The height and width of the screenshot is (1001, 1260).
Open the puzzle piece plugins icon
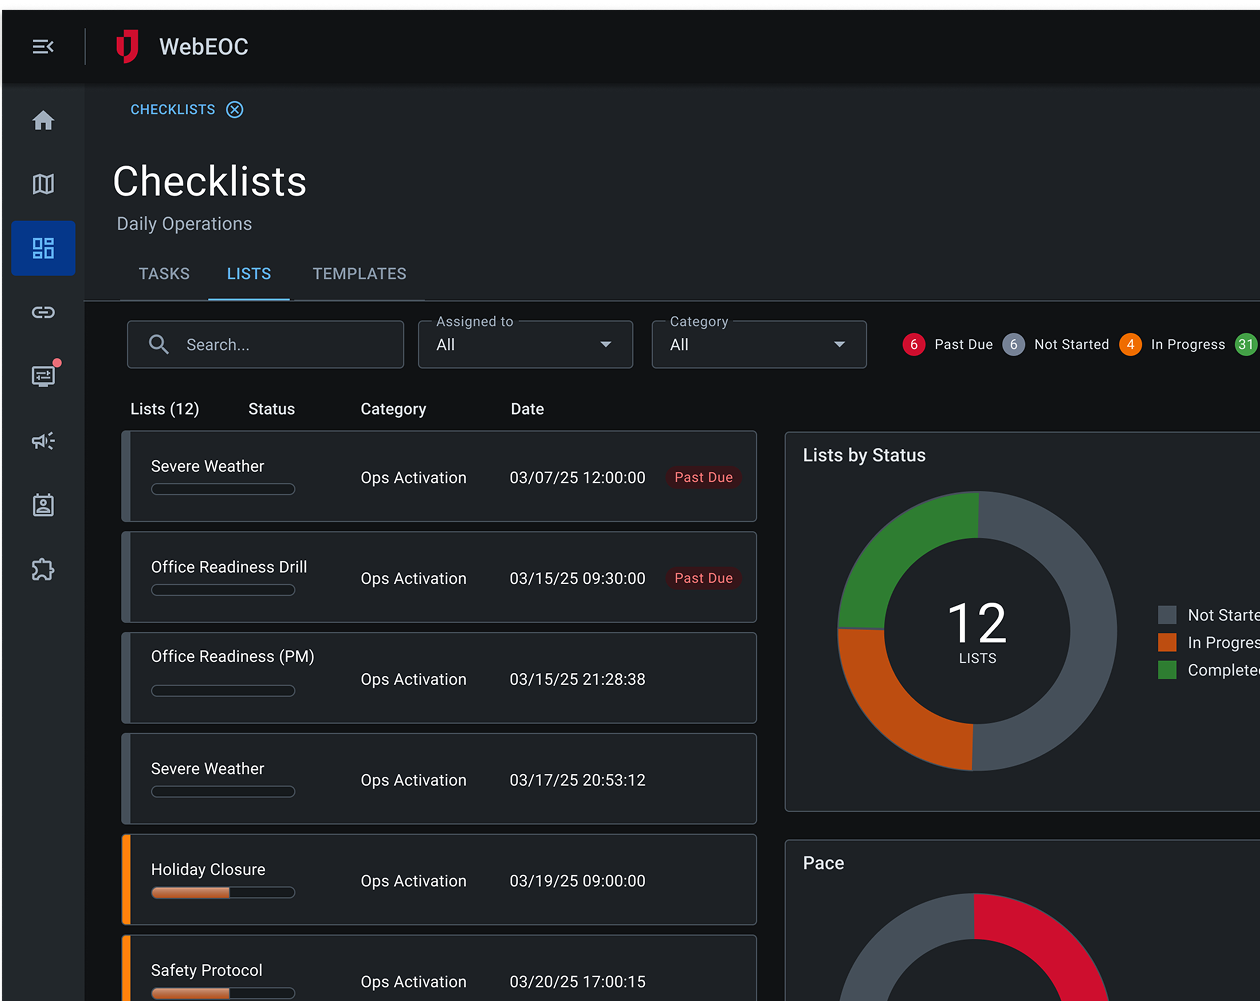[x=43, y=570]
